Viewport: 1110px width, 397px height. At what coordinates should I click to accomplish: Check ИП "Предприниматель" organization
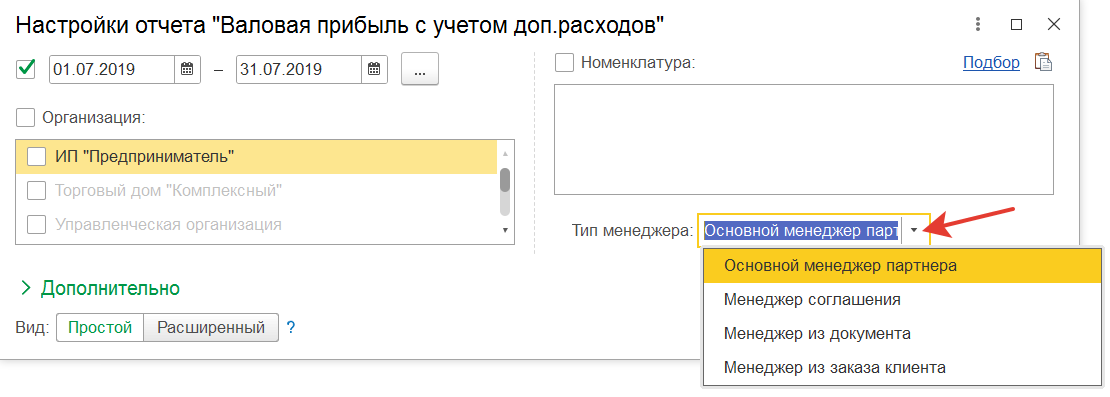[36, 156]
